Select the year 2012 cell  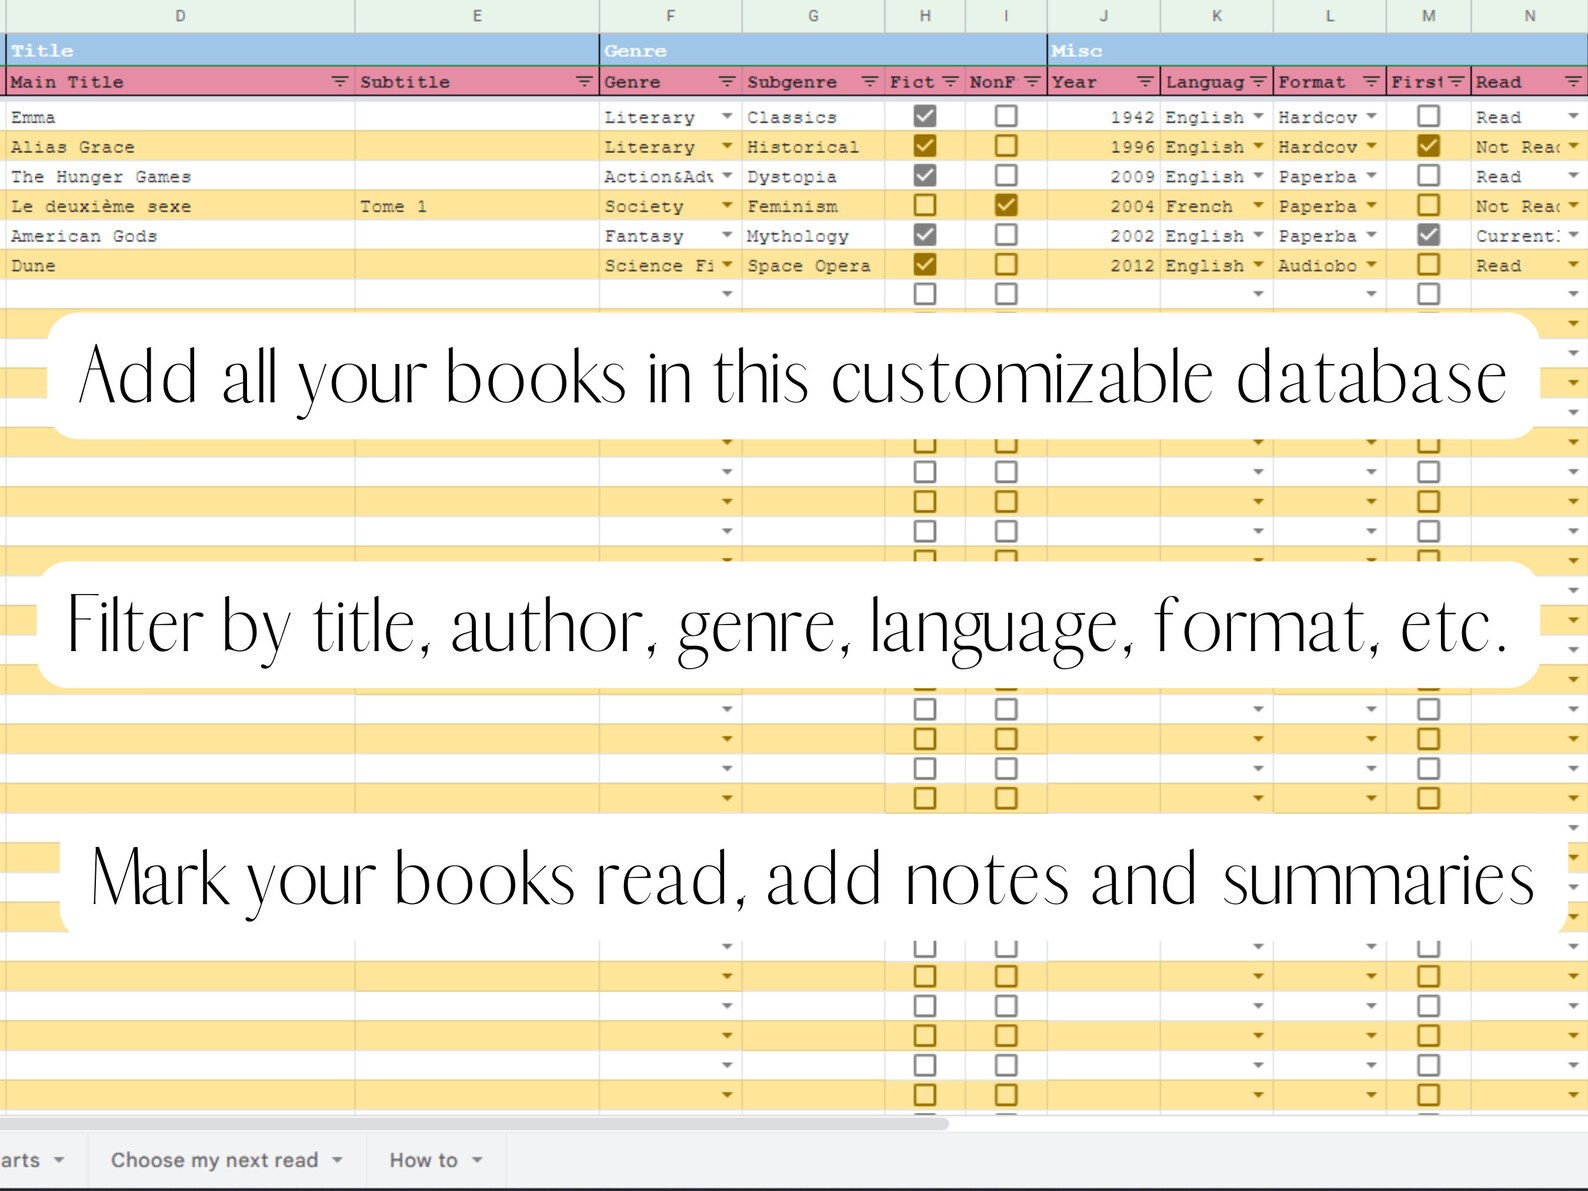click(1103, 265)
